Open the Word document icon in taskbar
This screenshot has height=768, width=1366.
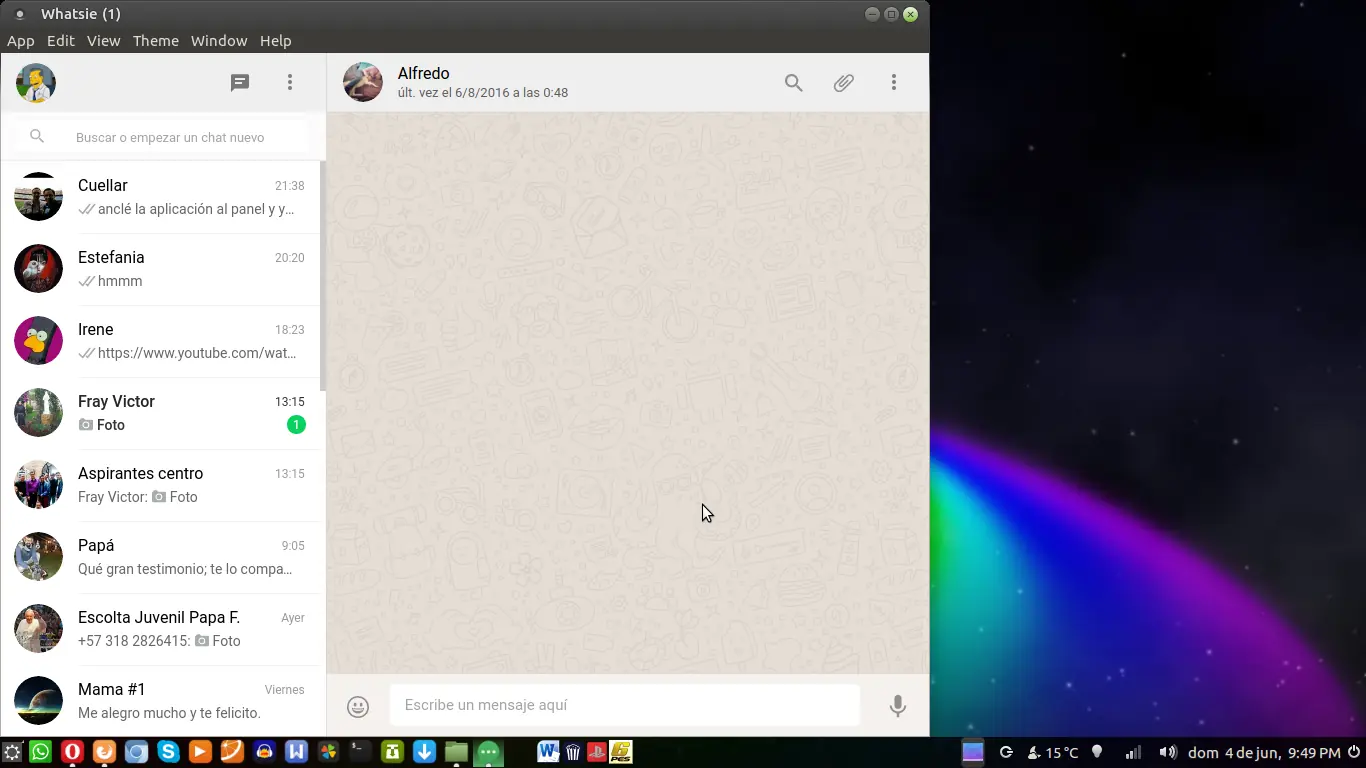coord(549,752)
